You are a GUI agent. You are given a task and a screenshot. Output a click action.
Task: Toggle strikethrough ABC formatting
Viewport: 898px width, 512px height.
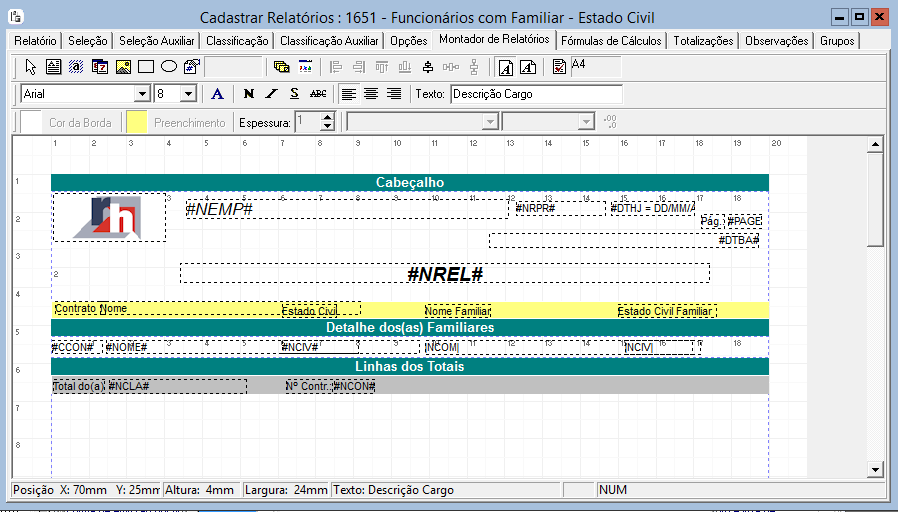318,94
